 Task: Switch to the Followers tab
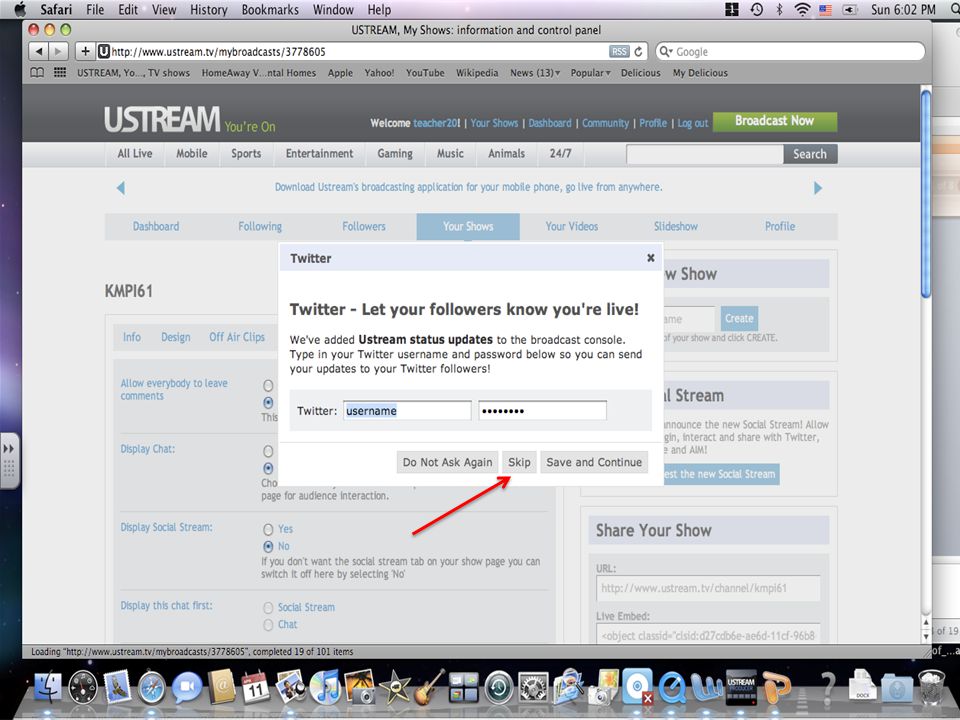364,227
